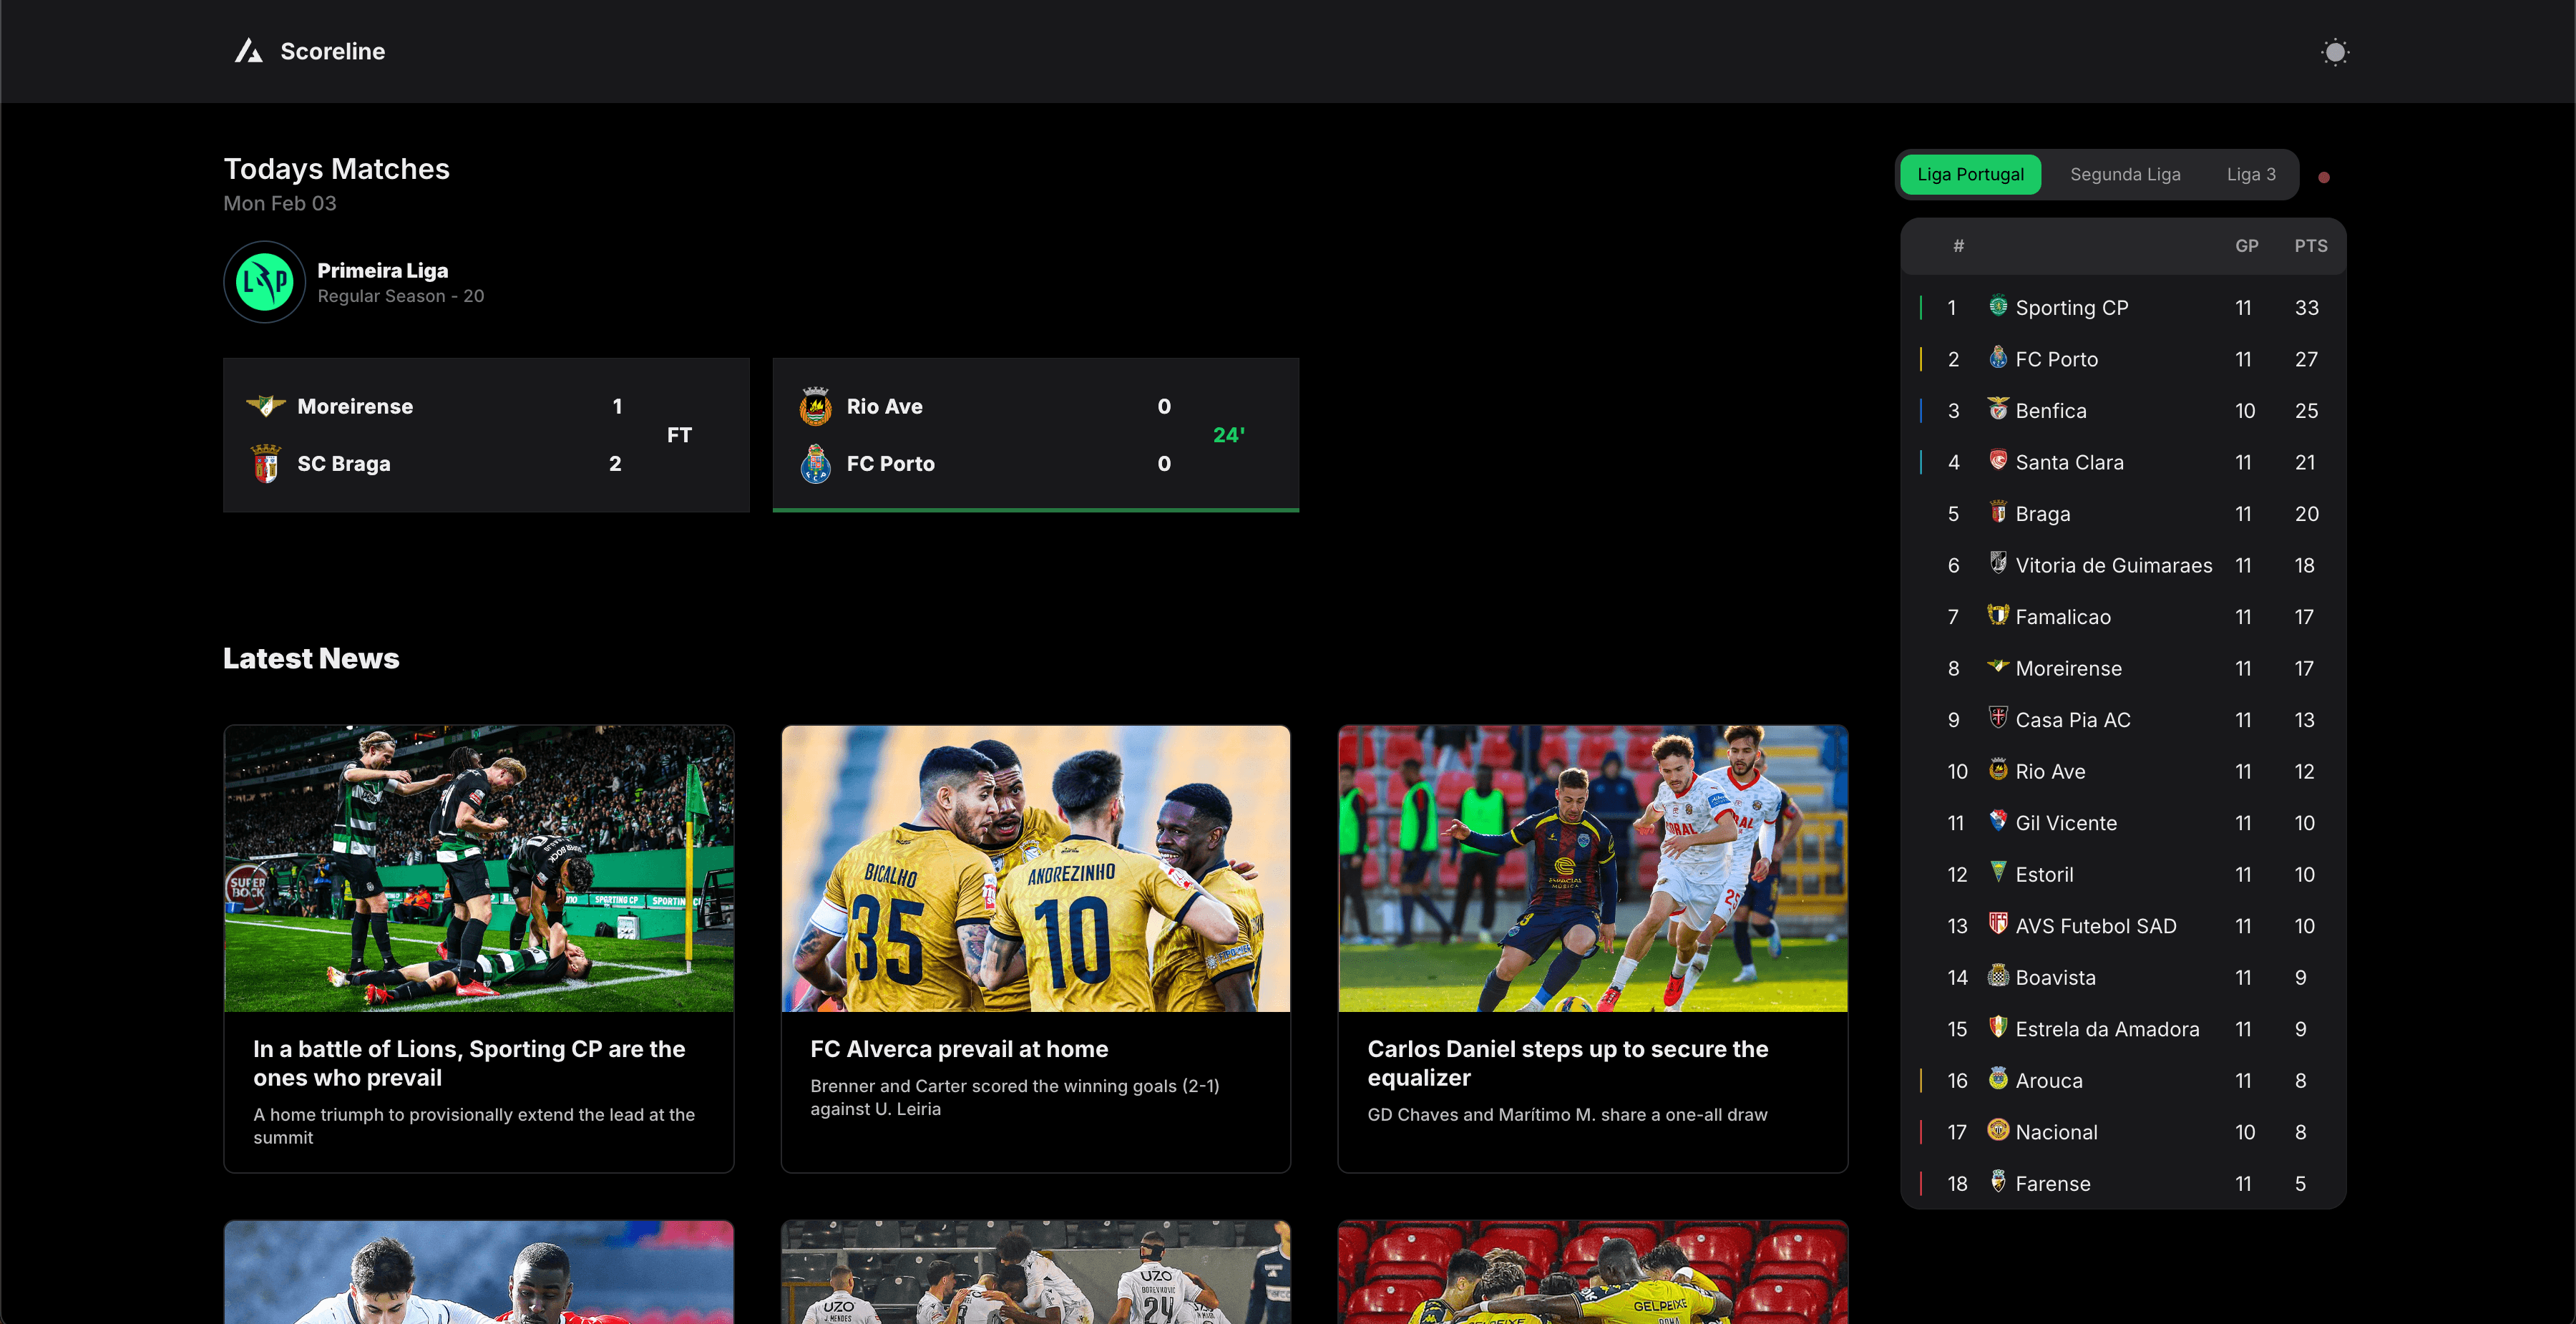Click Sporting CP crest in standings
2576x1324 pixels.
pos(1998,306)
